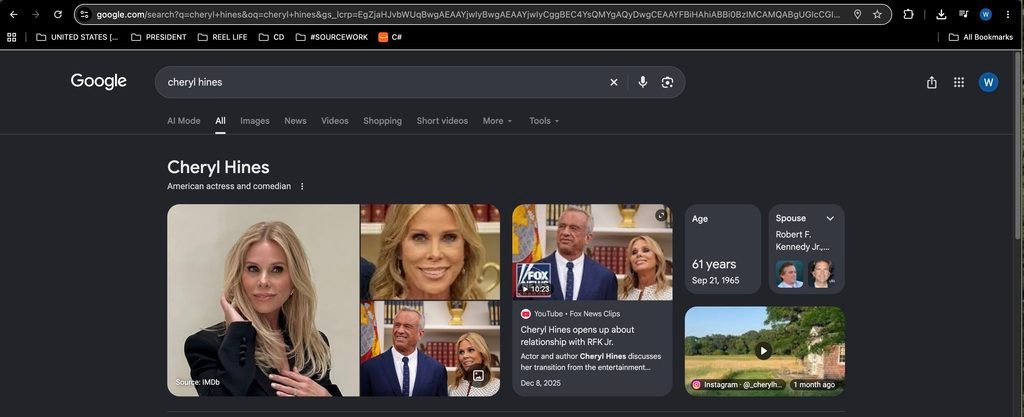View site information icon in address bar
This screenshot has width=1024, height=417.
point(84,14)
